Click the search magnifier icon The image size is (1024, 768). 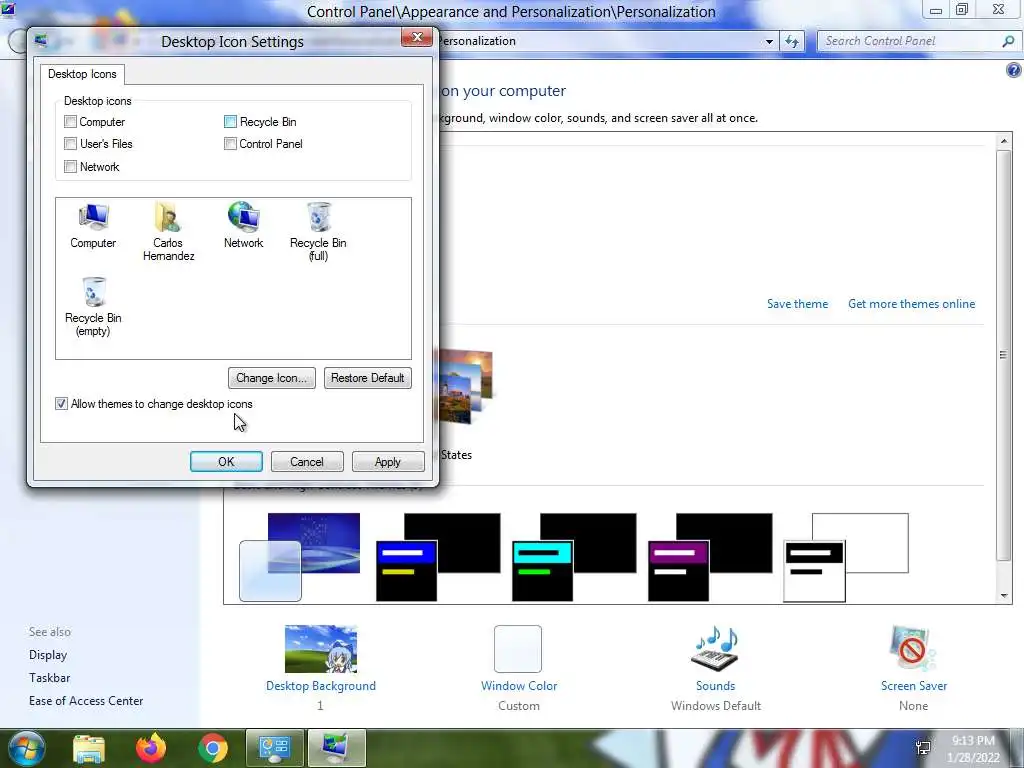pos(1008,41)
